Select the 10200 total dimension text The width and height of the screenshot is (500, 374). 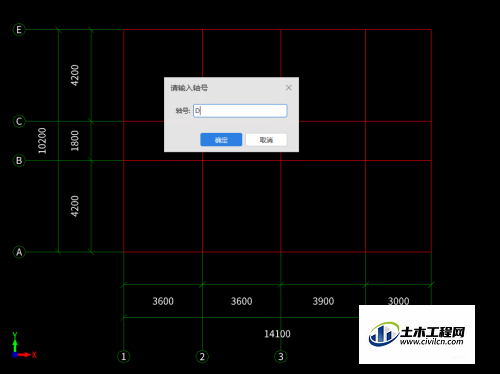click(x=42, y=141)
